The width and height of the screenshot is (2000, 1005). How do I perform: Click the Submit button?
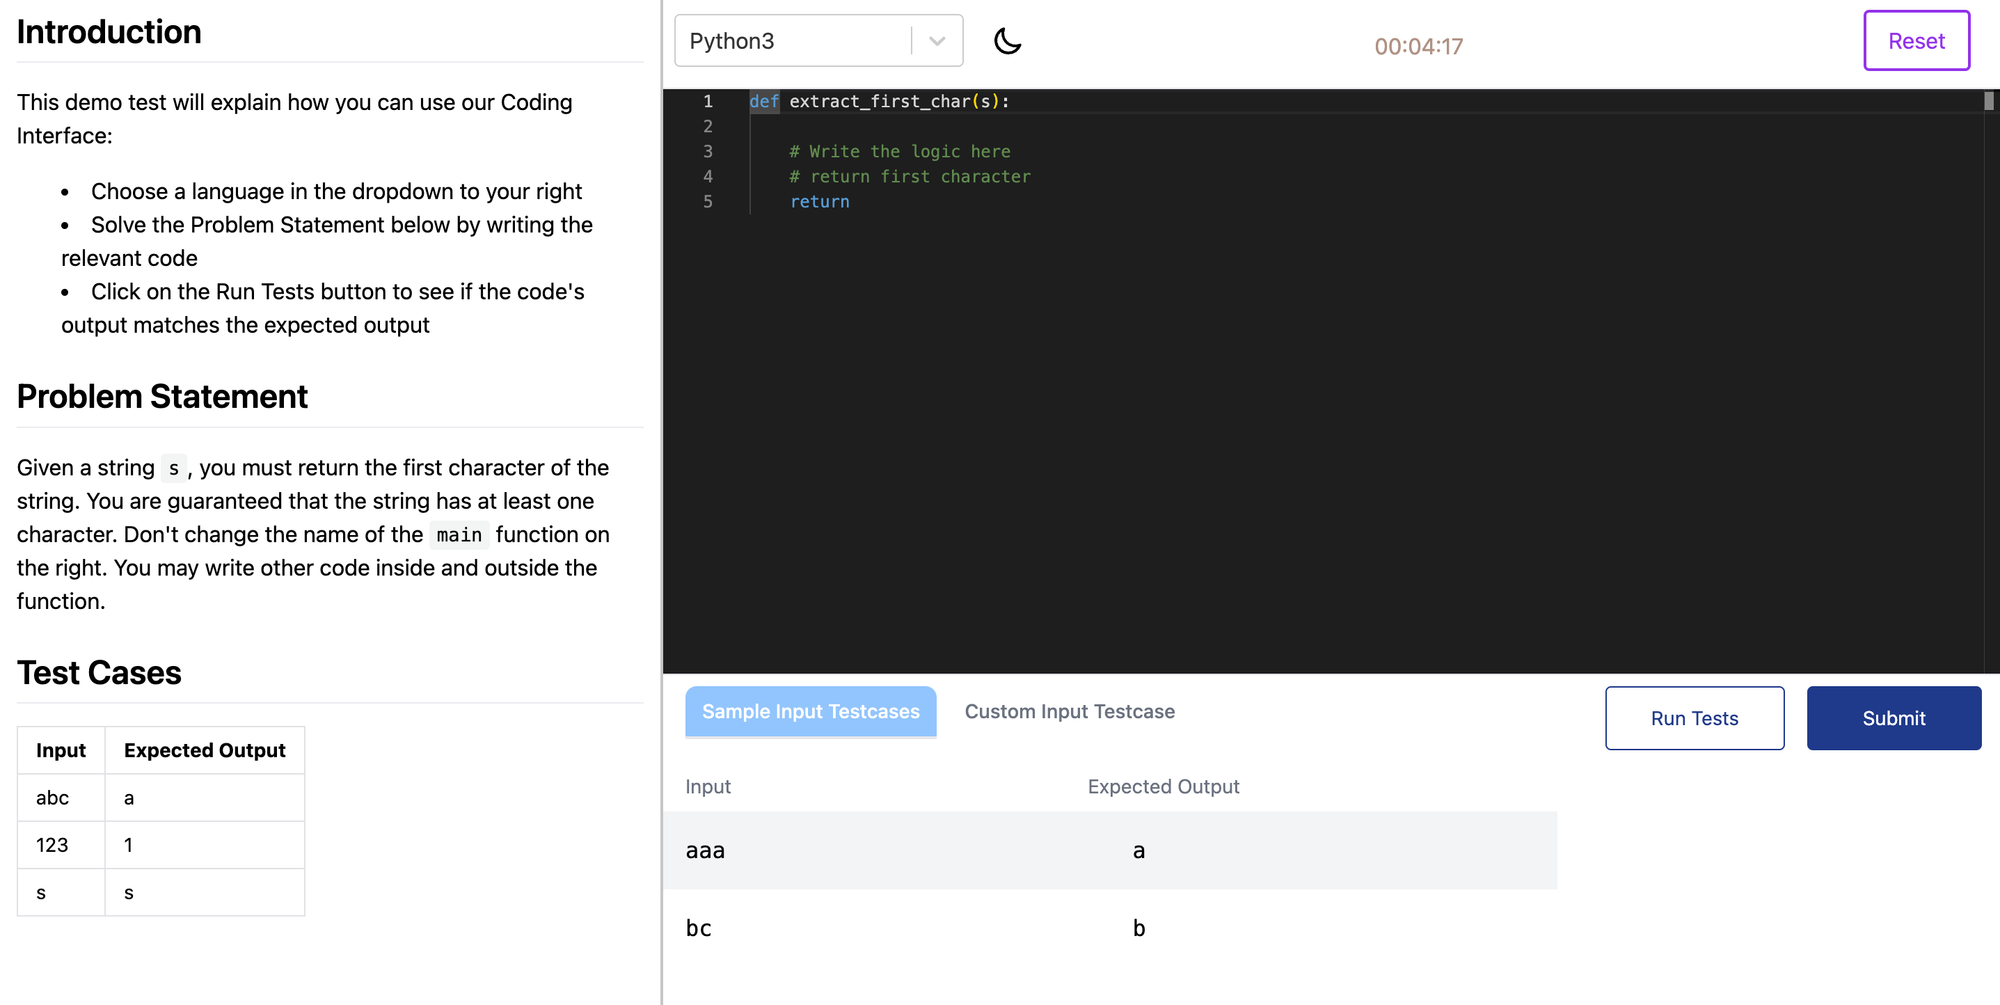tap(1893, 718)
